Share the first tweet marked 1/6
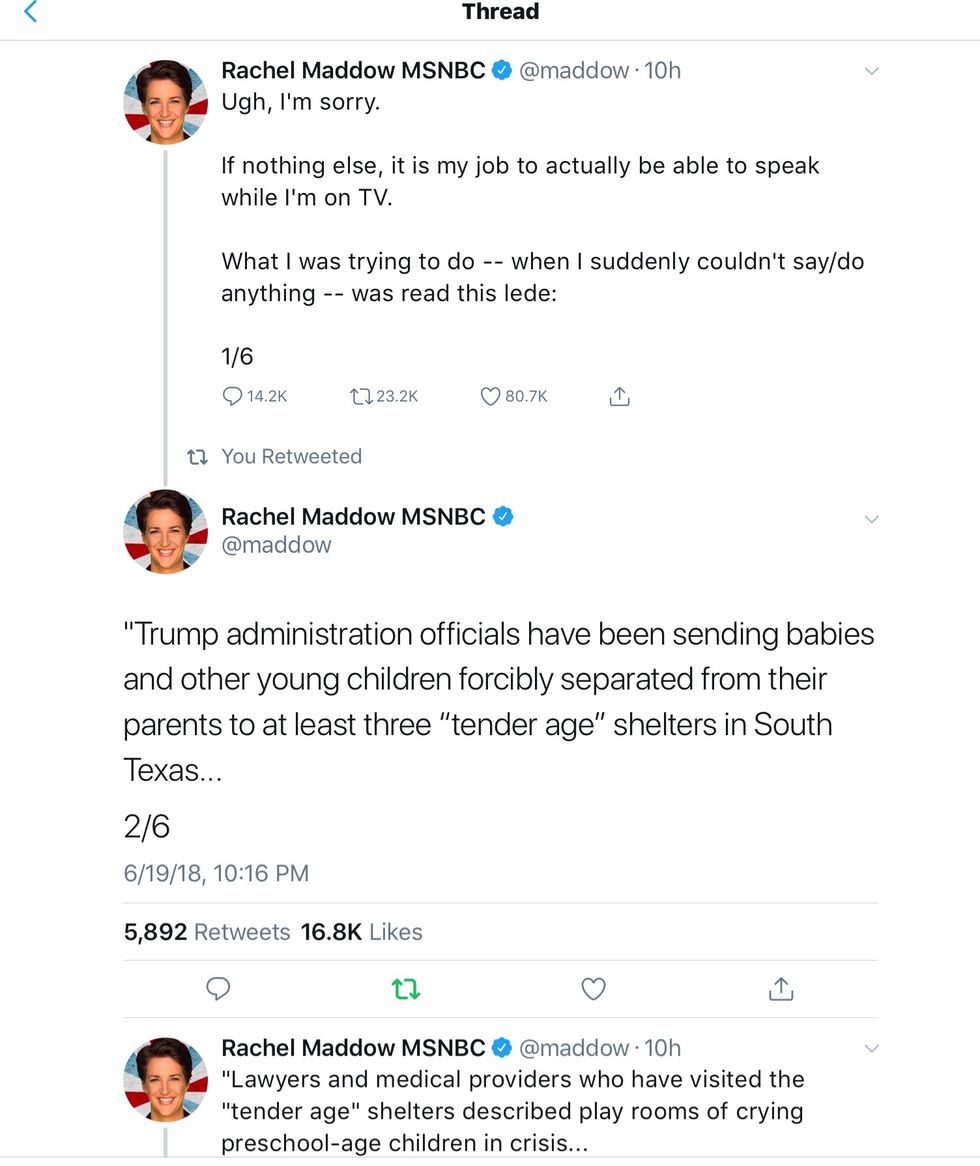Image resolution: width=980 pixels, height=1166 pixels. (619, 397)
